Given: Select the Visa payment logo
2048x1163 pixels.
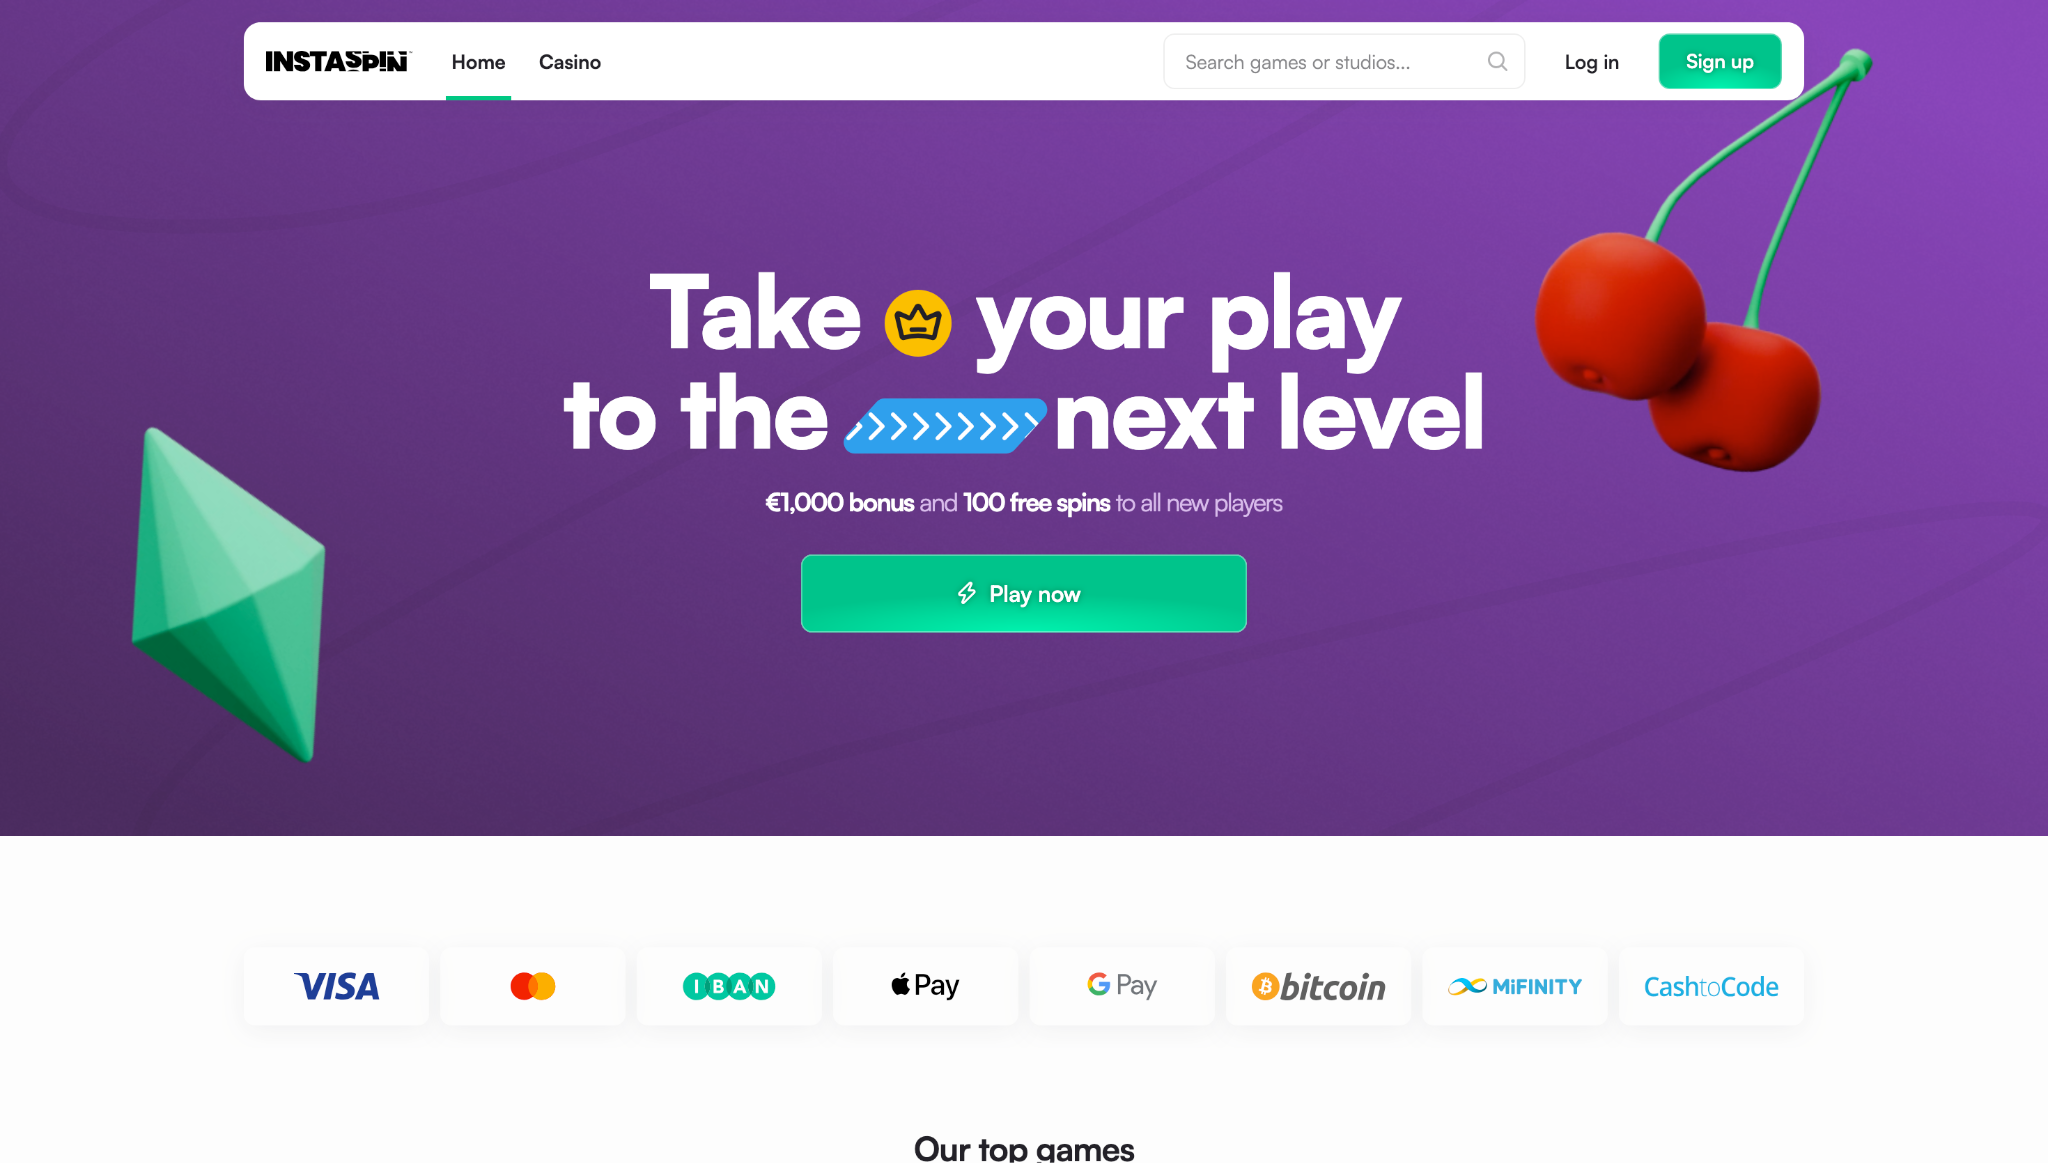Looking at the screenshot, I should tap(337, 986).
